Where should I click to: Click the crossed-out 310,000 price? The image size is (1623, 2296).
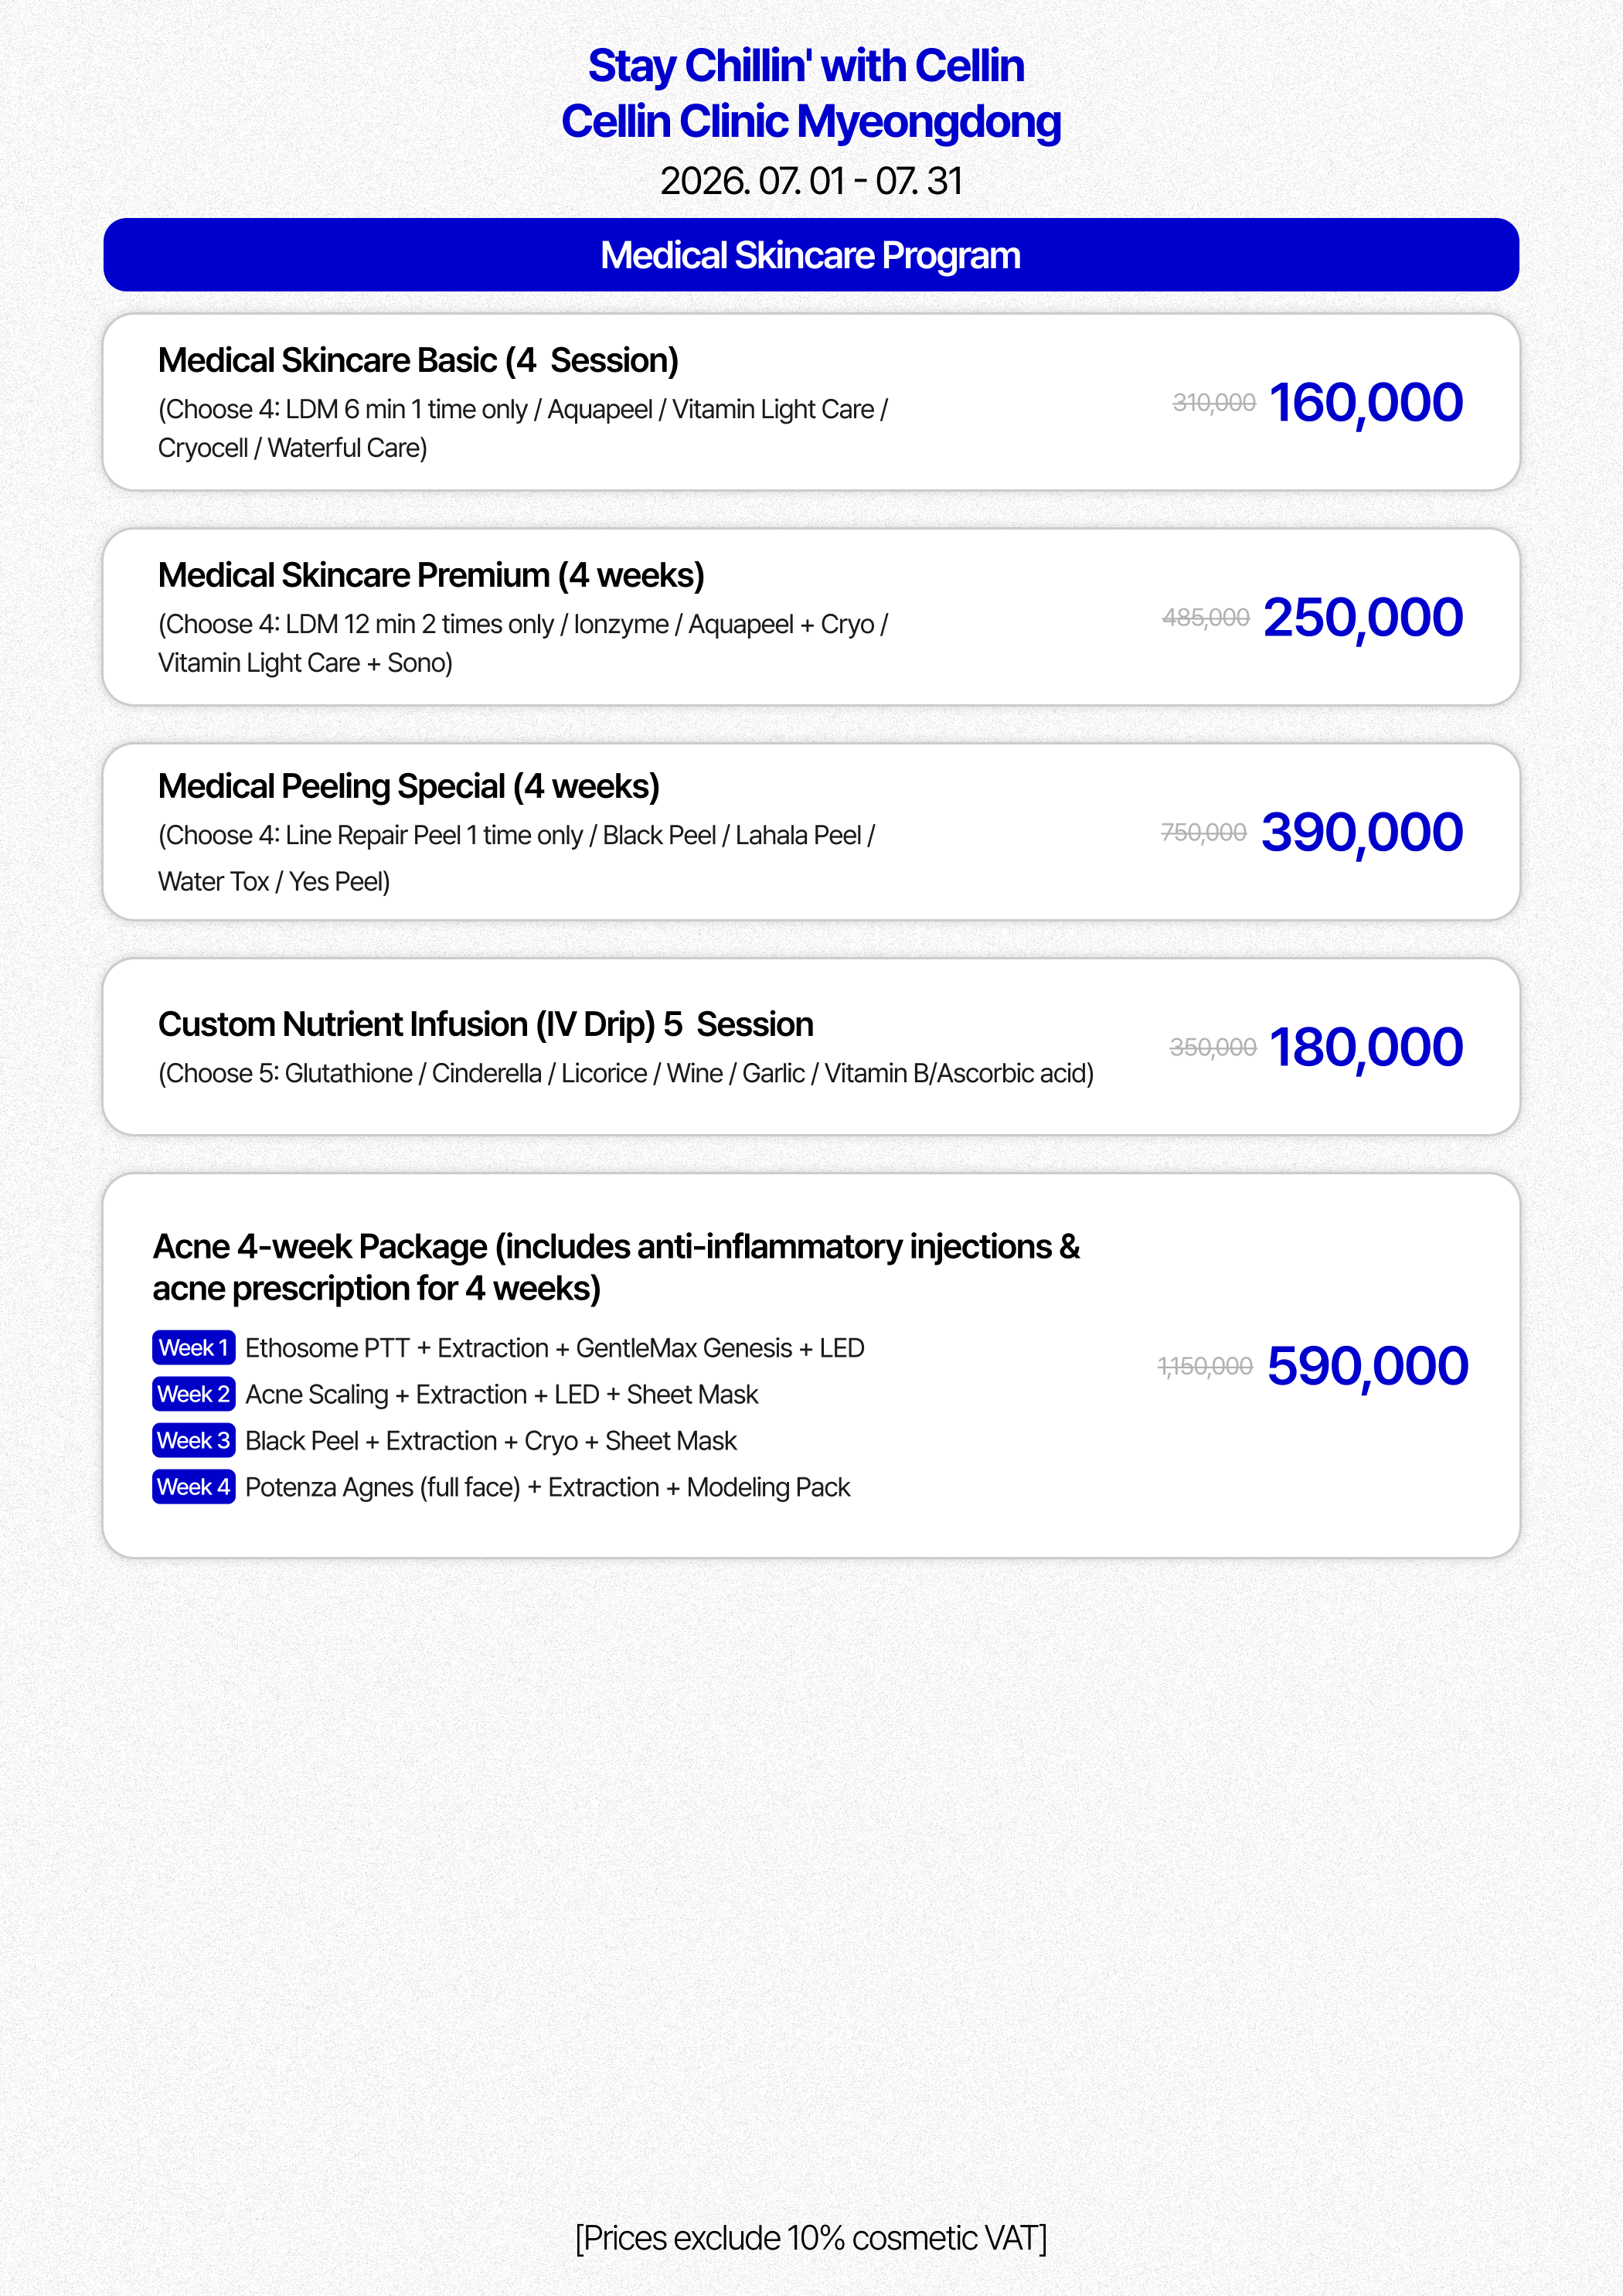click(x=1214, y=402)
